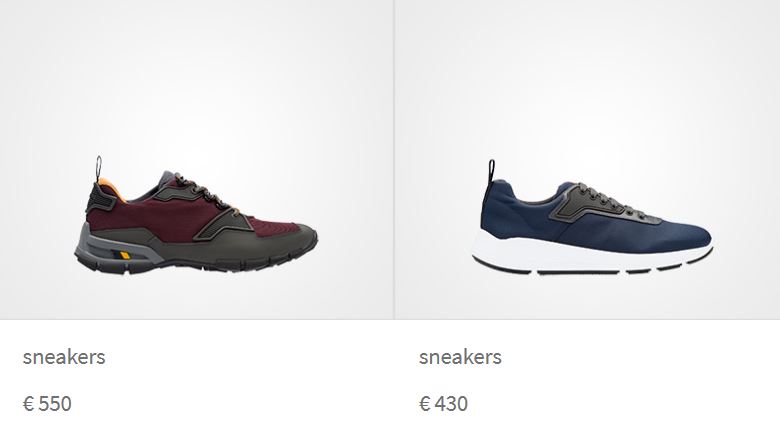780x438 pixels.
Task: Click the orange heel collar of burgundy sneaker
Action: pos(110,188)
